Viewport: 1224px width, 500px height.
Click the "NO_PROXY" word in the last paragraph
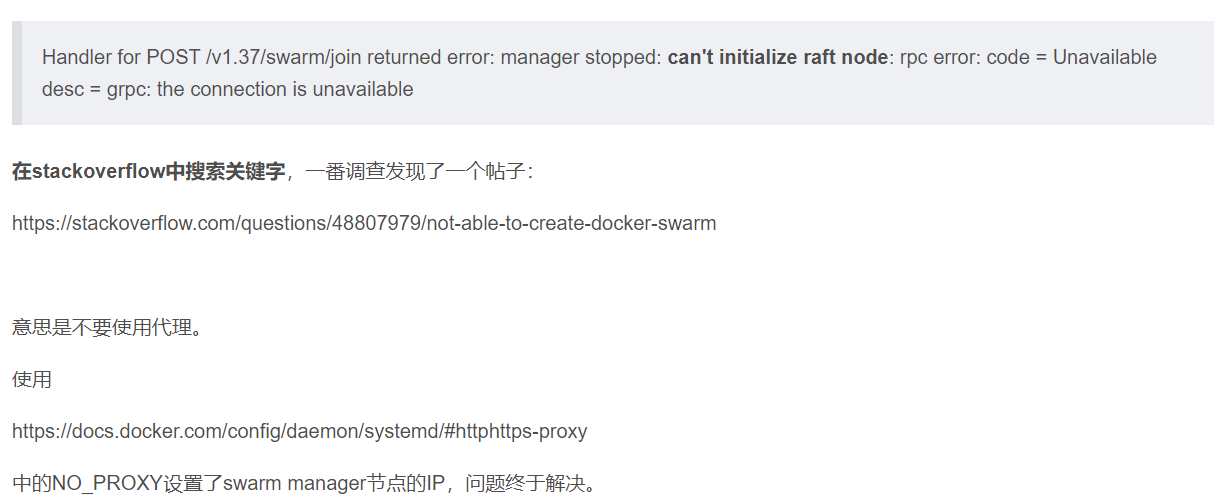(x=109, y=485)
